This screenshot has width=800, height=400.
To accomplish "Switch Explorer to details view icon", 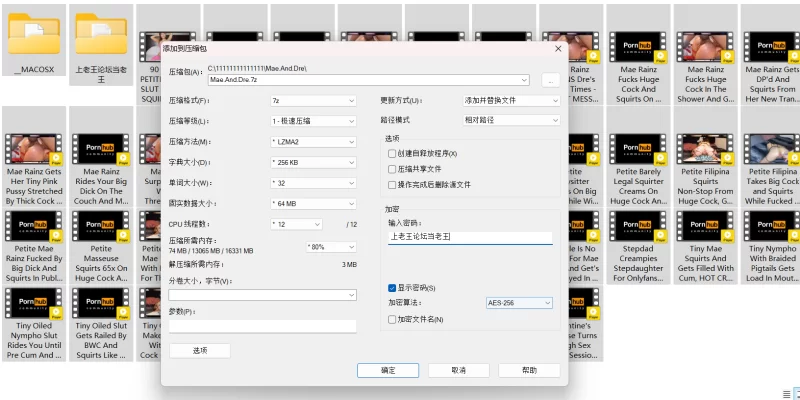I will coord(786,393).
